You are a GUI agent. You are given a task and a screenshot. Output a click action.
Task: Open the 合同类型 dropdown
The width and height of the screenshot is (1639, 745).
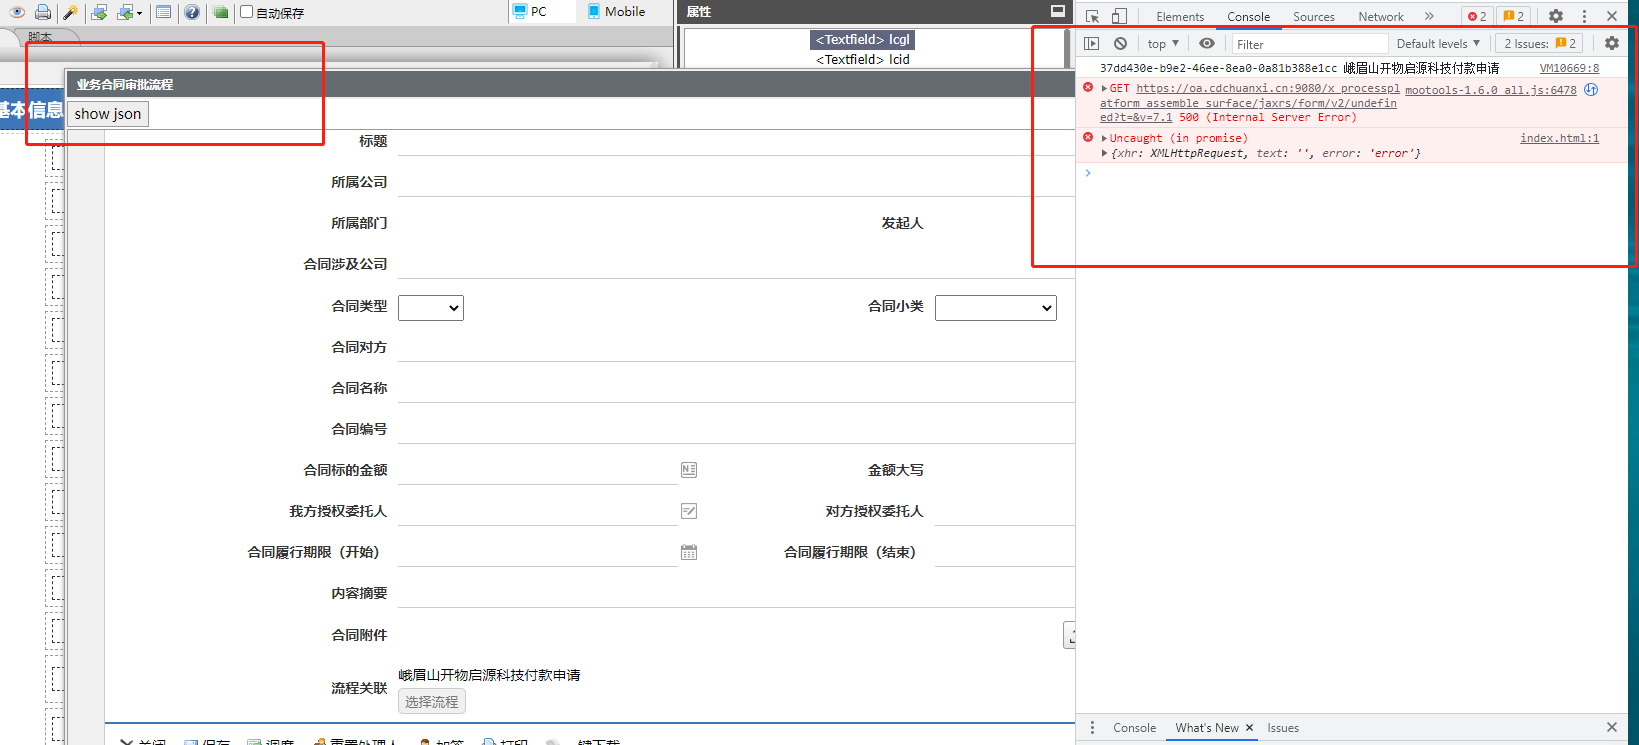click(431, 308)
